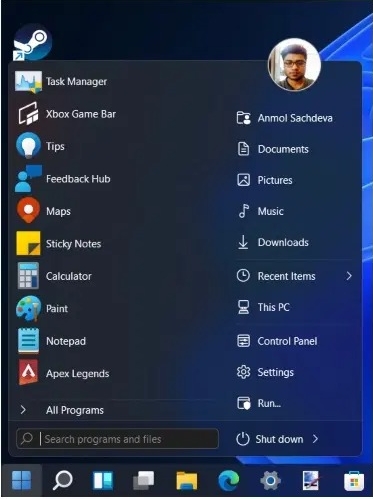Screen dimensions: 373x499
Task: Select the Task Manager label
Action: pyautogui.click(x=76, y=82)
